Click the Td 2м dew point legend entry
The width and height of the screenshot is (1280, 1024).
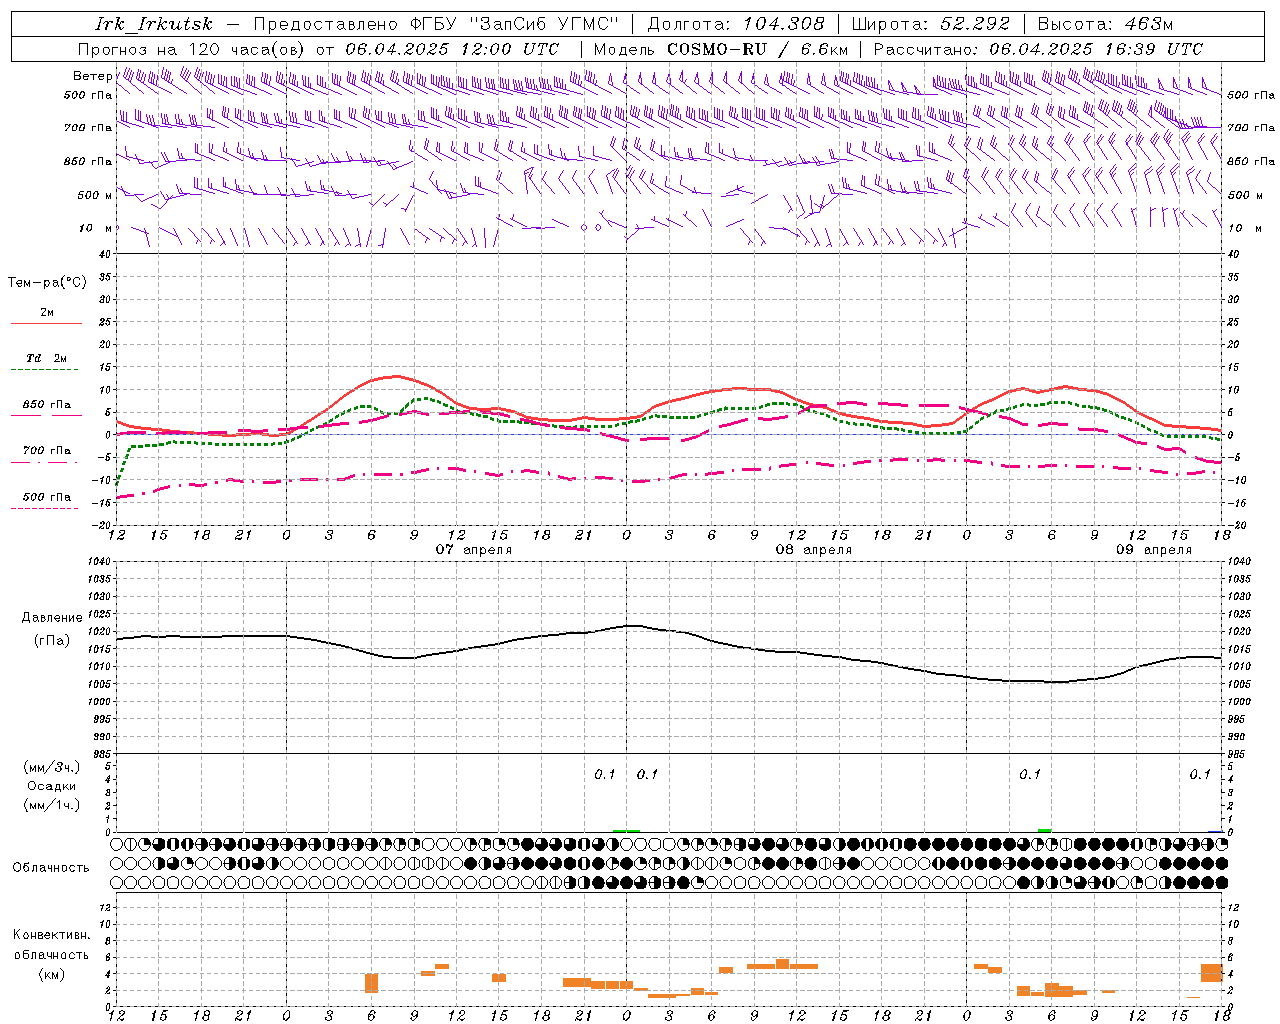pyautogui.click(x=46, y=358)
